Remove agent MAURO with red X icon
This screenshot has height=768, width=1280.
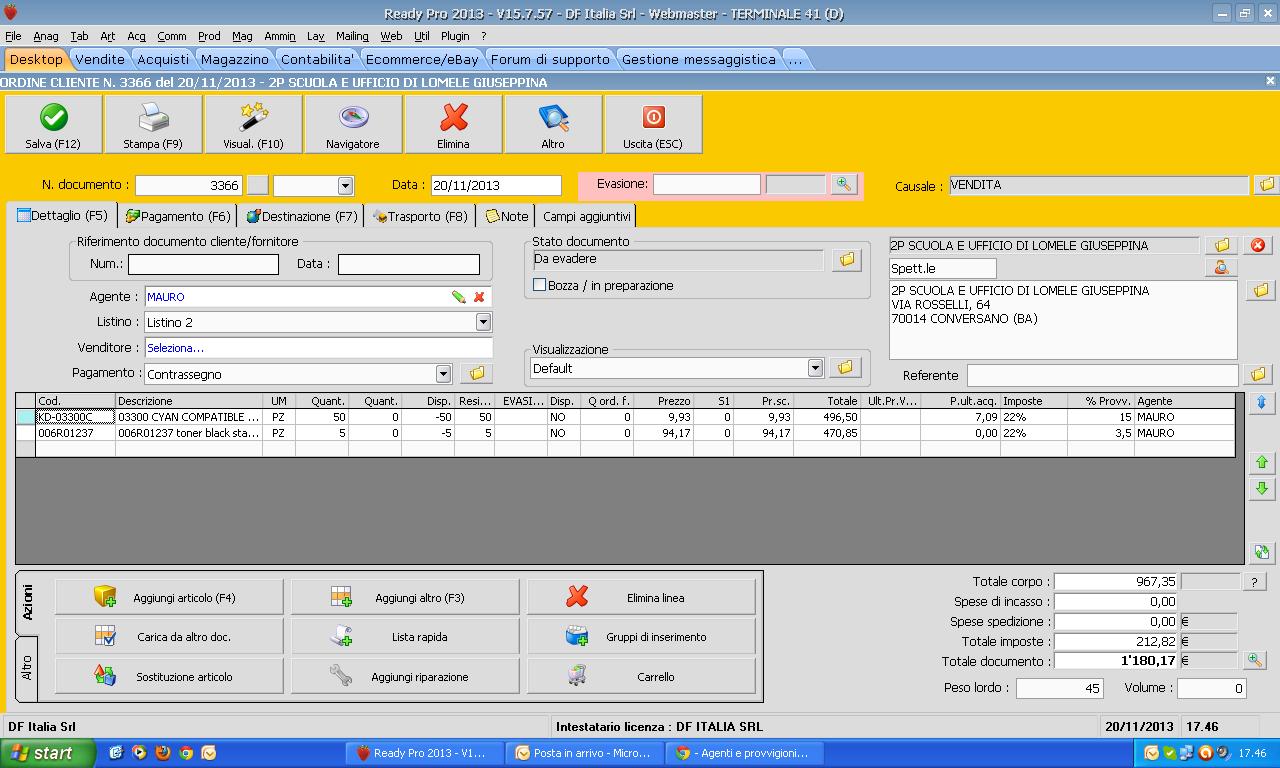pyautogui.click(x=479, y=297)
